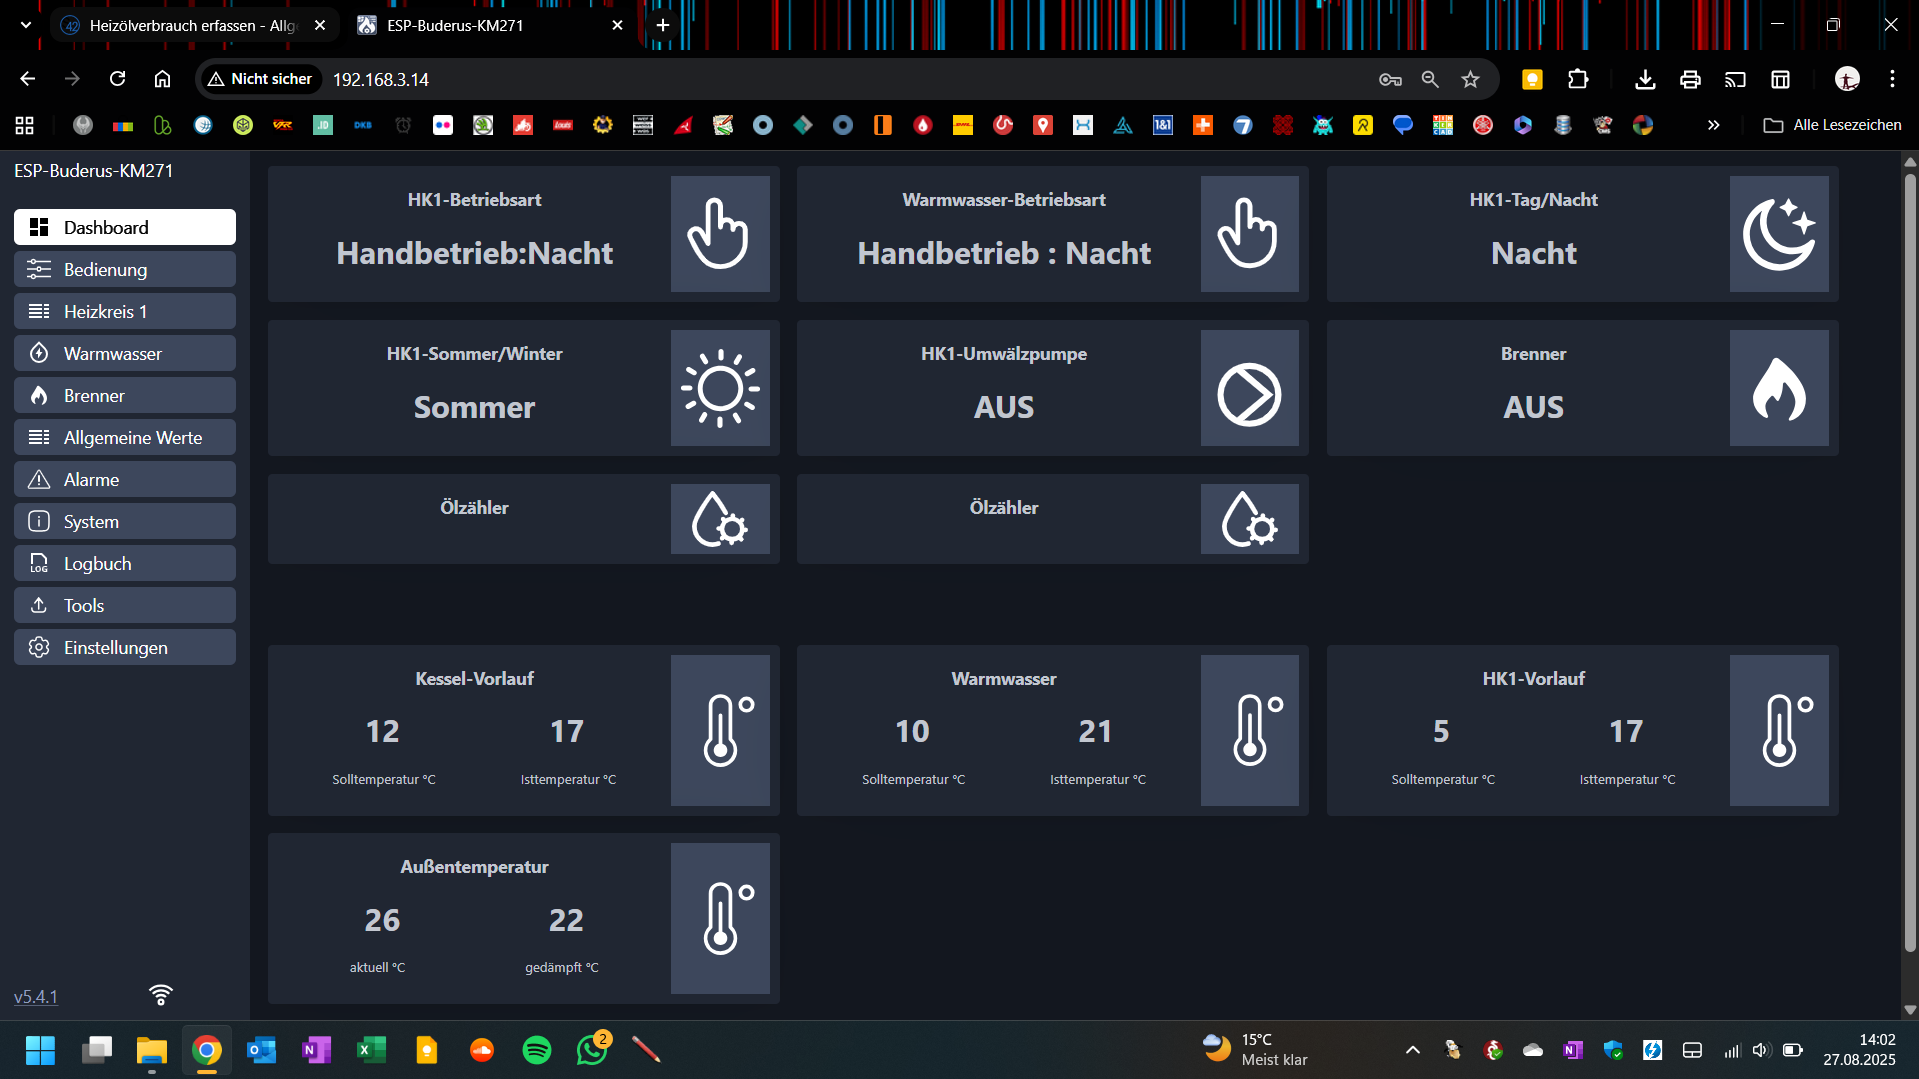Click the hand icon on Warmwasser-Betriebsart card
Screen dimensions: 1919x1079
coord(1248,234)
